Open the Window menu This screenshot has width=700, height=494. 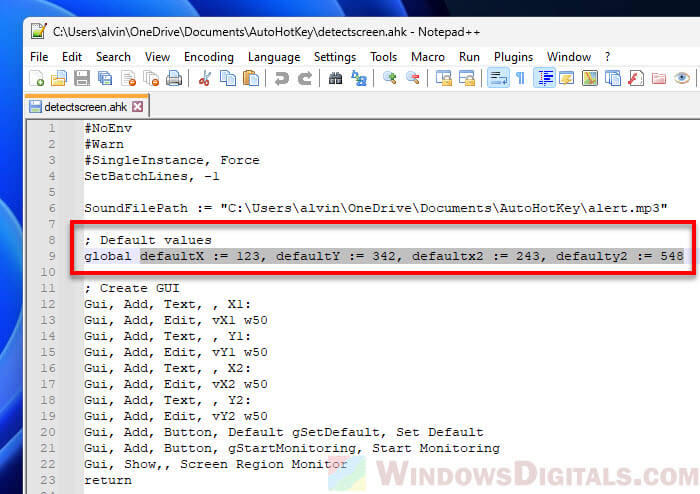click(x=569, y=57)
